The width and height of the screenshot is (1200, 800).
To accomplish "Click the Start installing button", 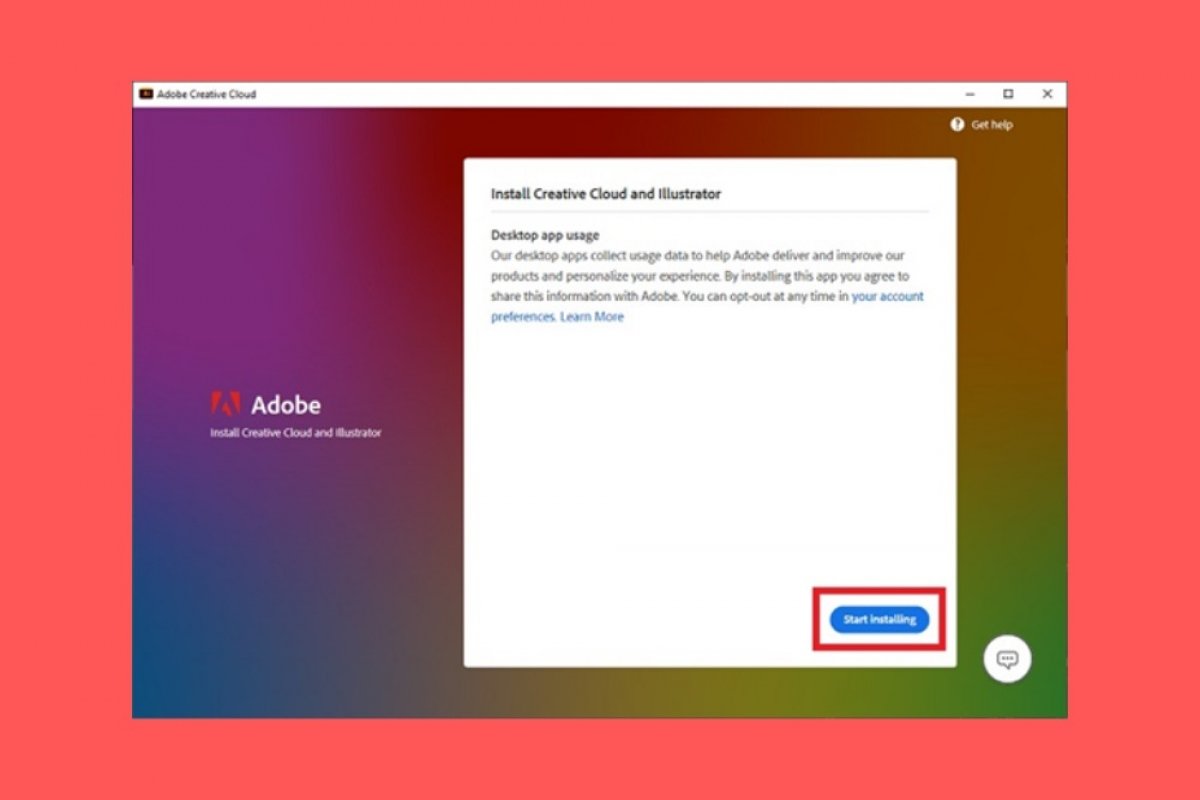I will [879, 620].
